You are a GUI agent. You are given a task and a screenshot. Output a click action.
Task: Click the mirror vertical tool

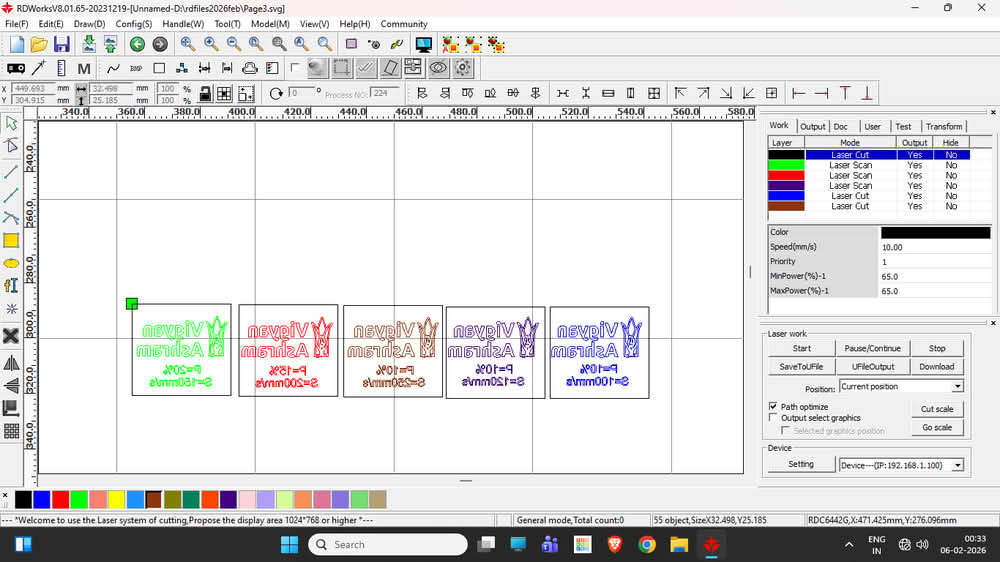point(11,385)
